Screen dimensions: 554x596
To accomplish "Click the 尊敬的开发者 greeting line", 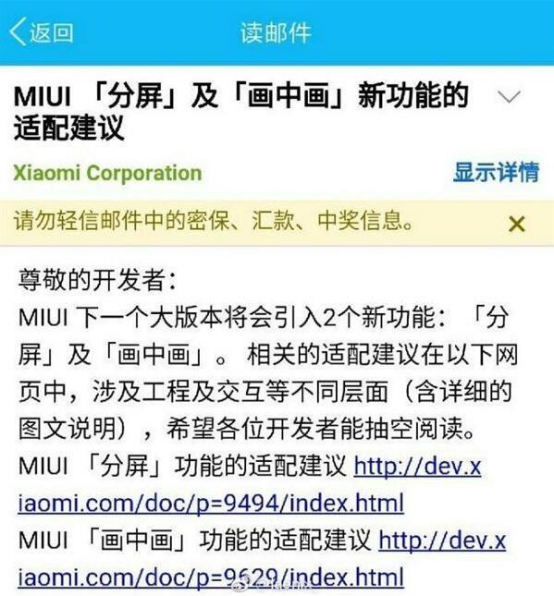I will point(98,280).
